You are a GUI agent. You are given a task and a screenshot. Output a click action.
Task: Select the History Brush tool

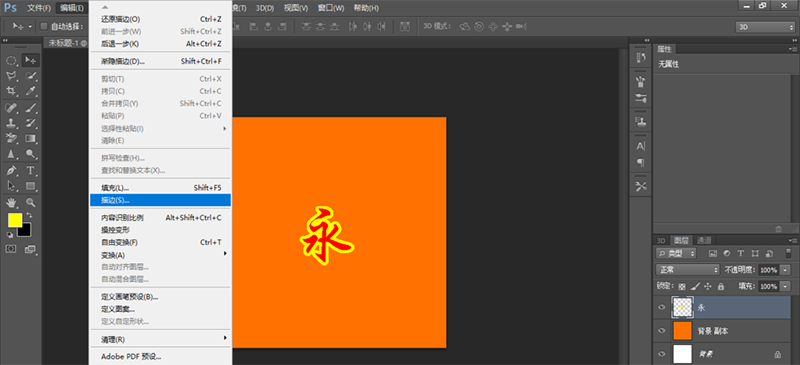pyautogui.click(x=31, y=123)
